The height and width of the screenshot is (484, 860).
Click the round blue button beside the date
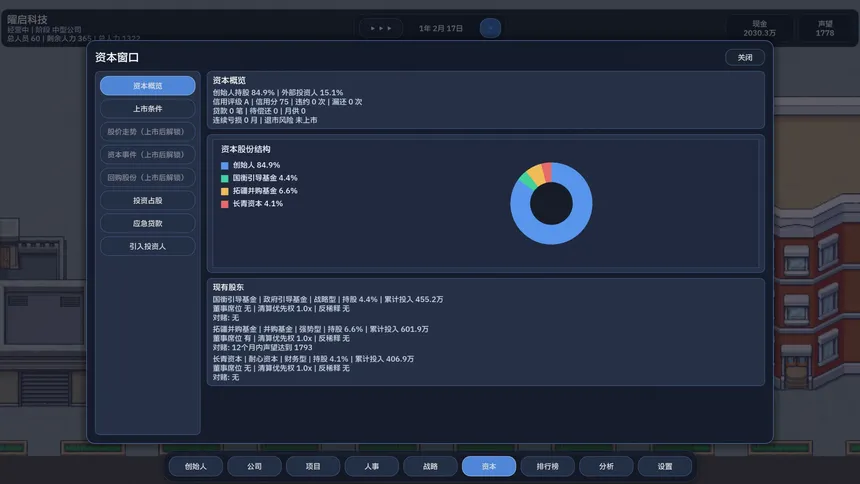(x=490, y=28)
